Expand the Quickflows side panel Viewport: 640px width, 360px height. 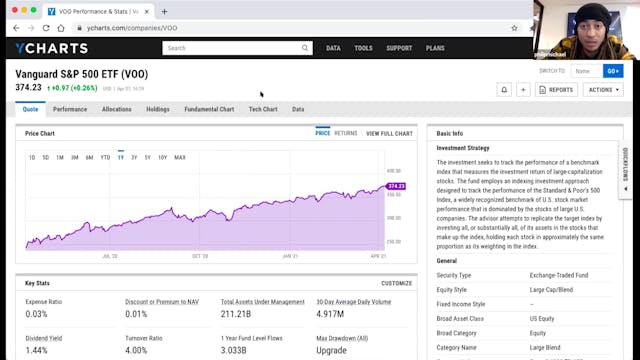coord(625,170)
